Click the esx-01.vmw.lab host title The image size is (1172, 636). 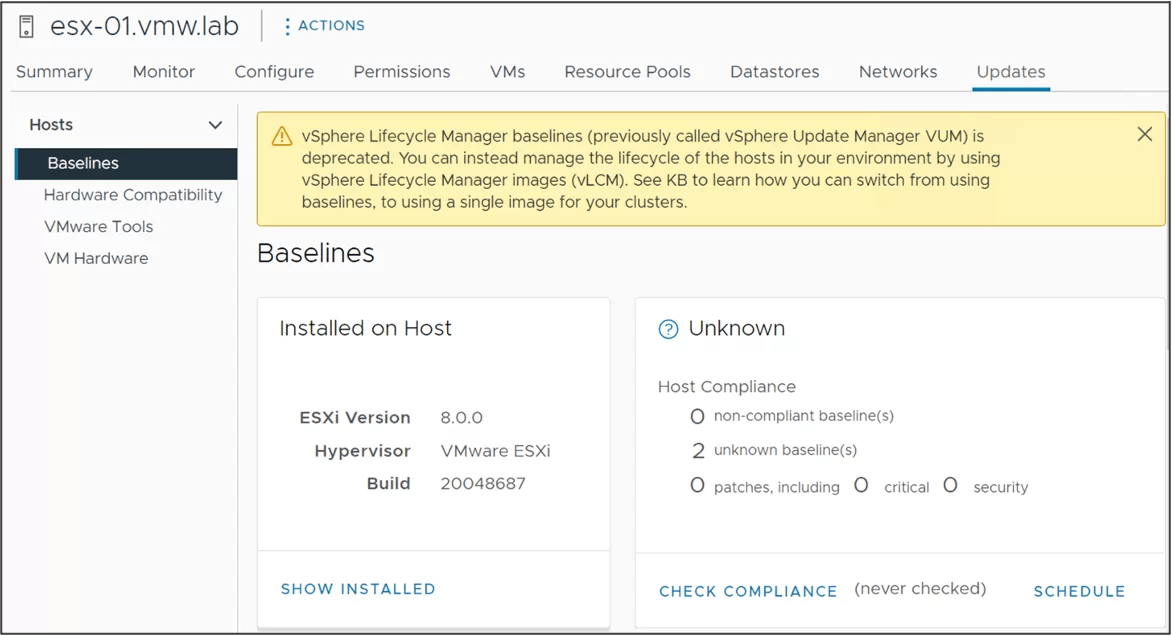[144, 26]
